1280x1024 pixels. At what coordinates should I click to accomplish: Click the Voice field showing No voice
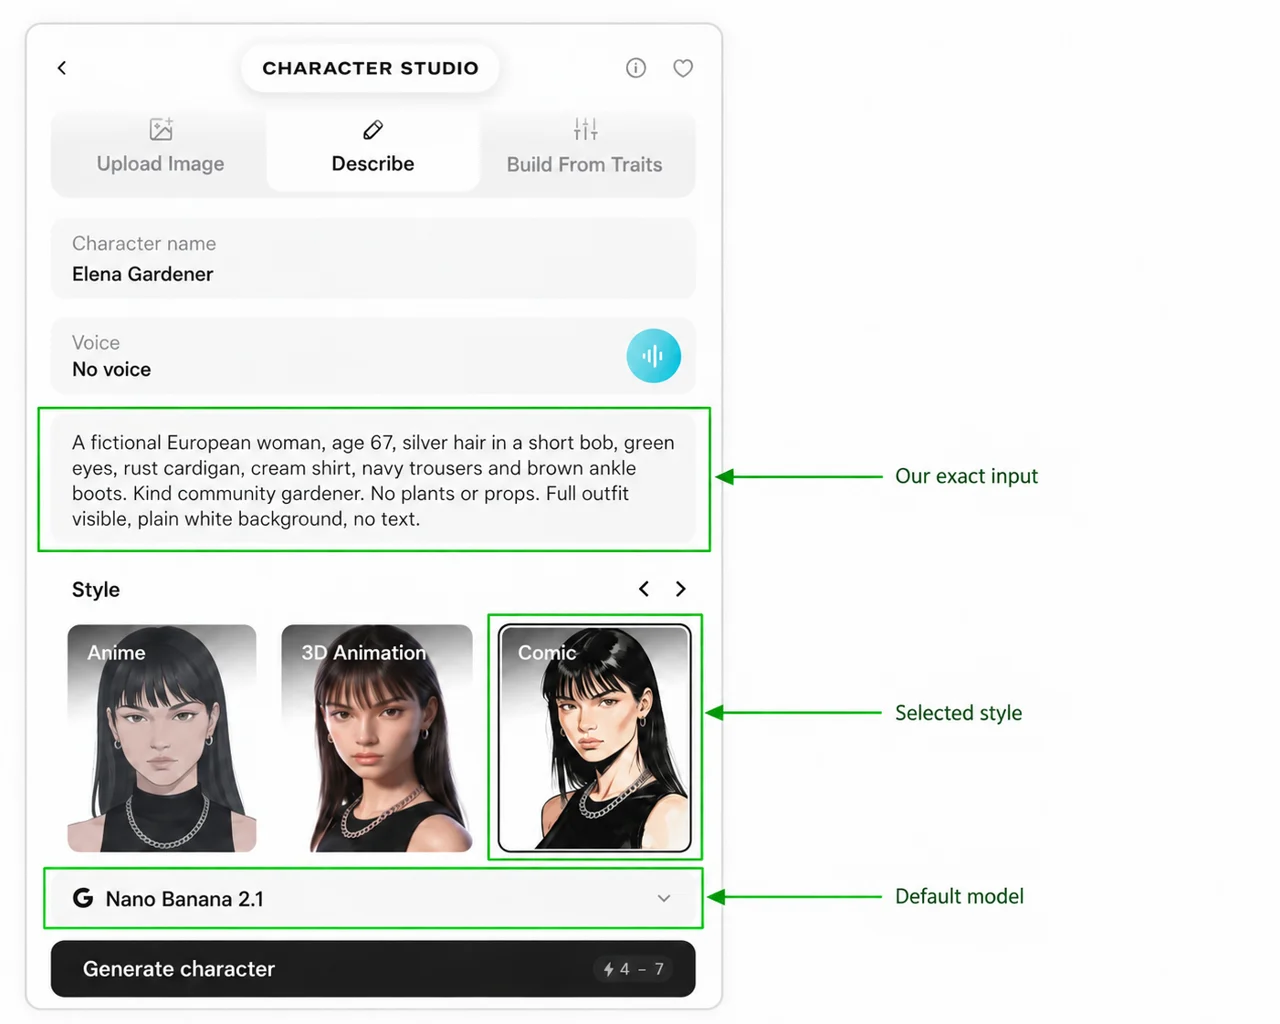pyautogui.click(x=373, y=356)
